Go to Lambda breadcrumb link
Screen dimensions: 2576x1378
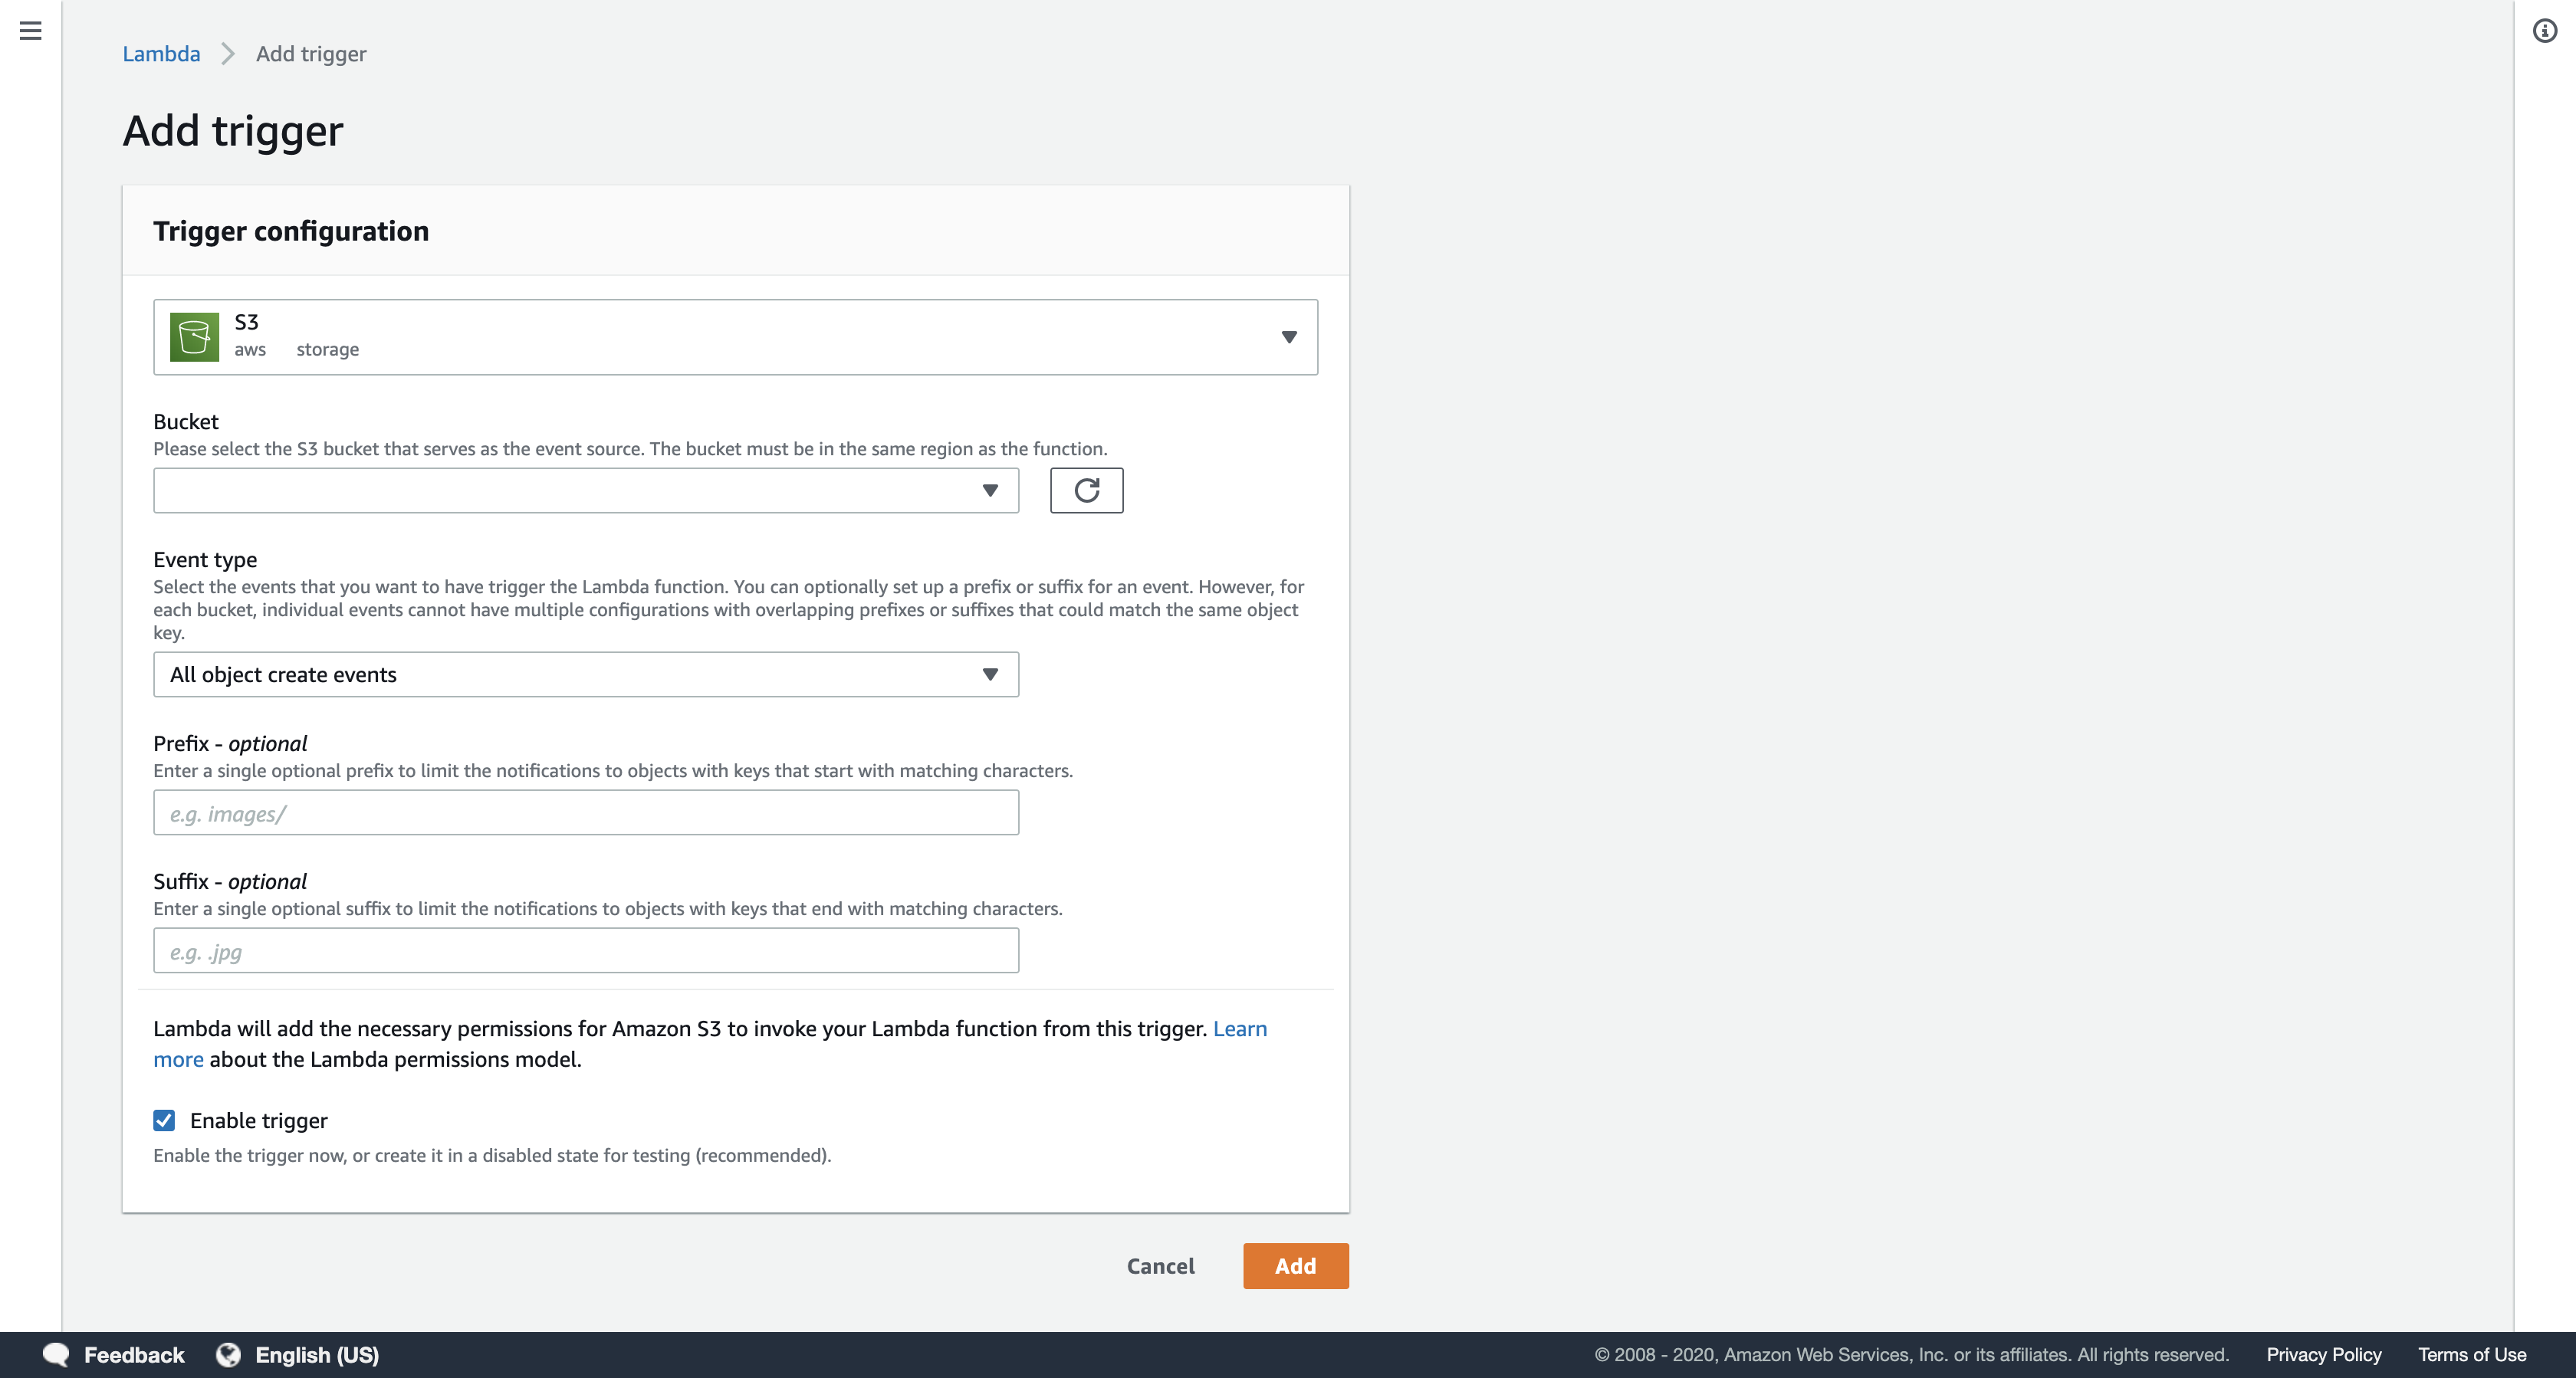pyautogui.click(x=161, y=54)
